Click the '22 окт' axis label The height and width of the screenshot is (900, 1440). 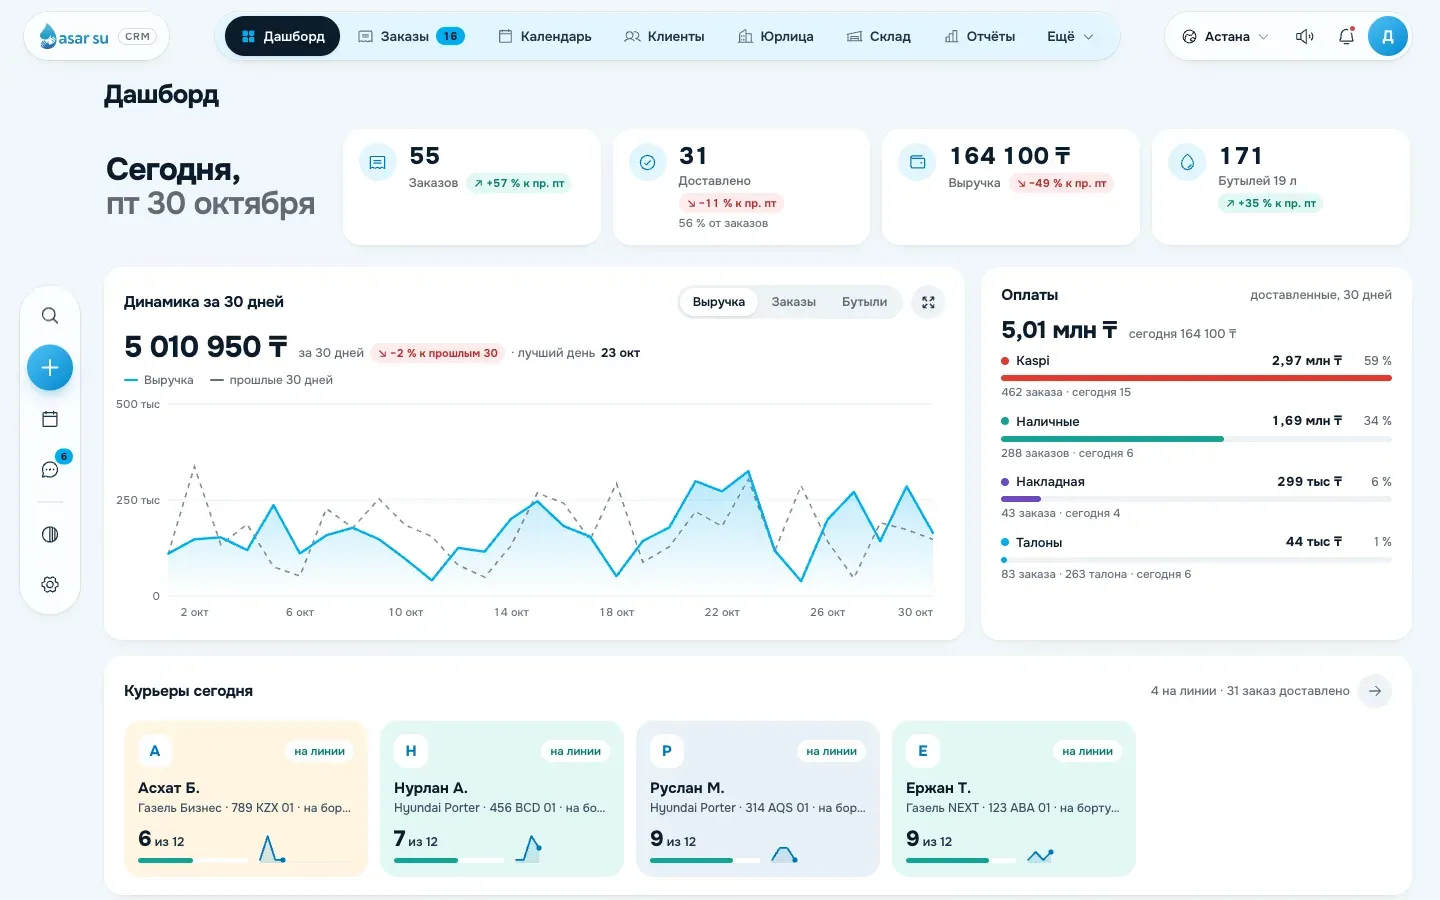pos(722,612)
